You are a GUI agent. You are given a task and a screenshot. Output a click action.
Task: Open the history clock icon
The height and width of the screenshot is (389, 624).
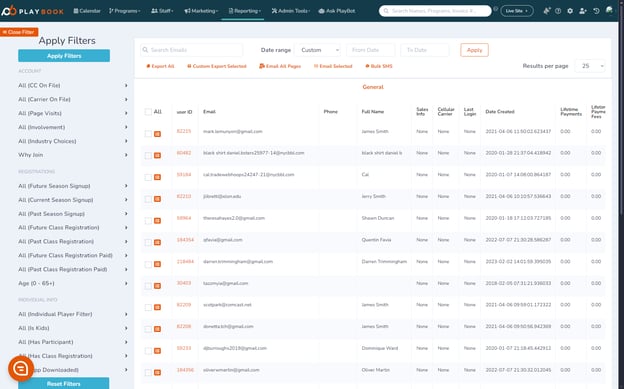[596, 11]
